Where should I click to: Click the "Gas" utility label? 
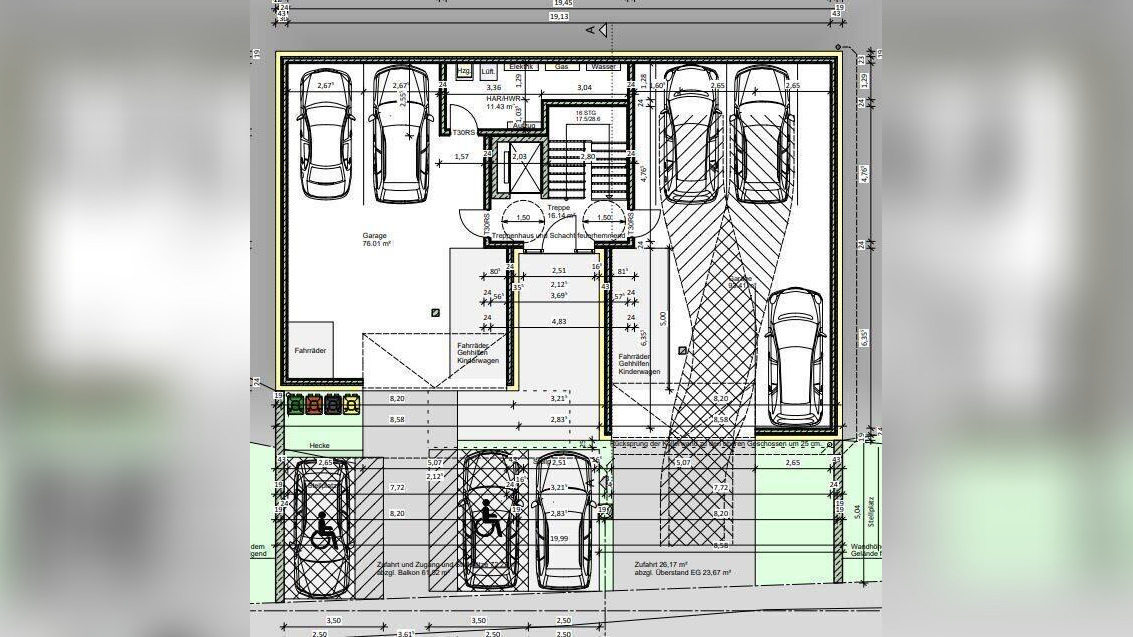pos(561,66)
